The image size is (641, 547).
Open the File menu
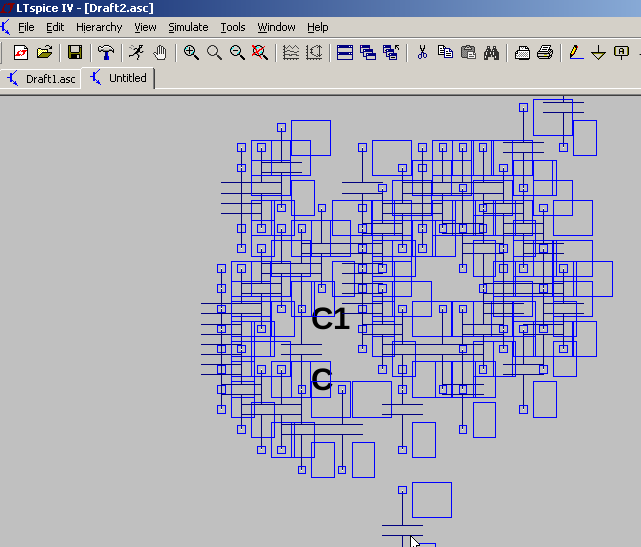[26, 27]
